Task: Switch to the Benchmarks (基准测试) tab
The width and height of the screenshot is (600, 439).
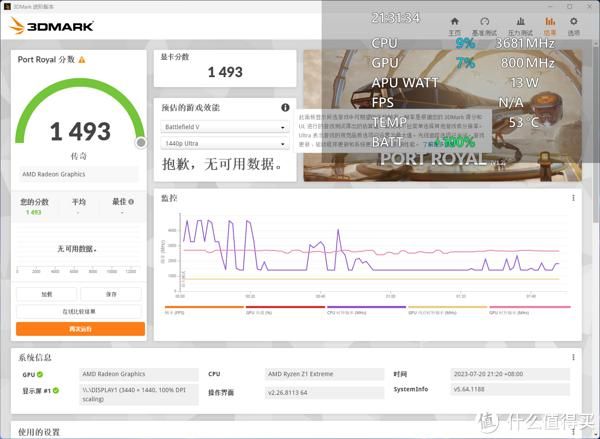Action: [x=485, y=25]
